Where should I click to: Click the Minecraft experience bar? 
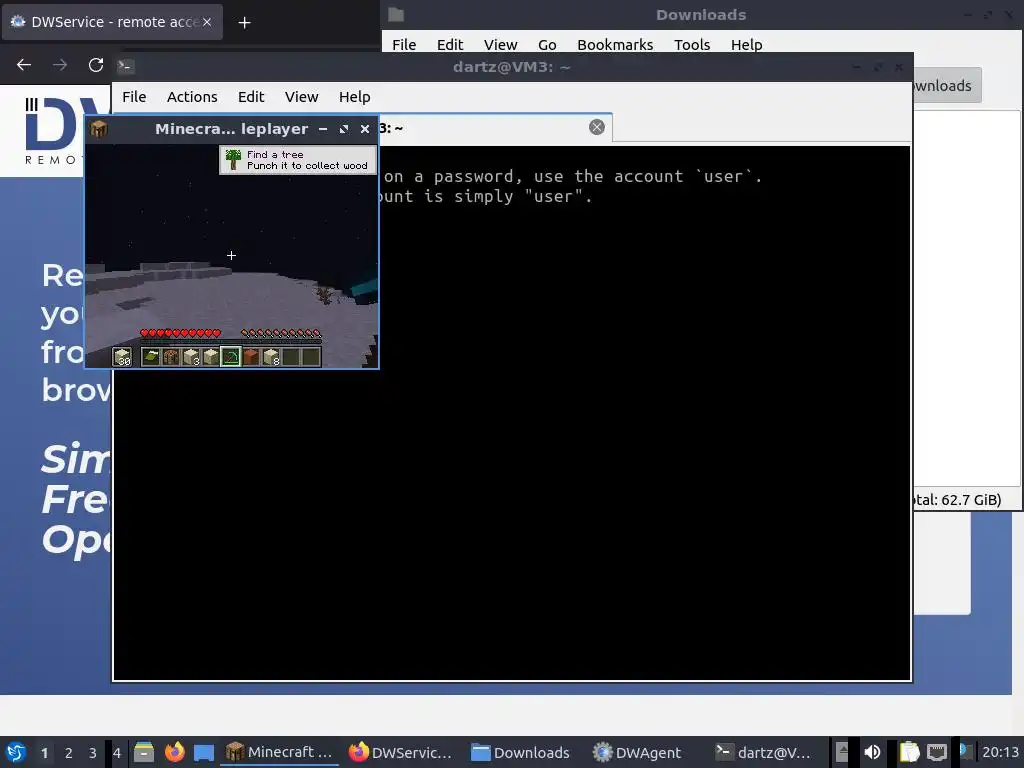(x=231, y=341)
